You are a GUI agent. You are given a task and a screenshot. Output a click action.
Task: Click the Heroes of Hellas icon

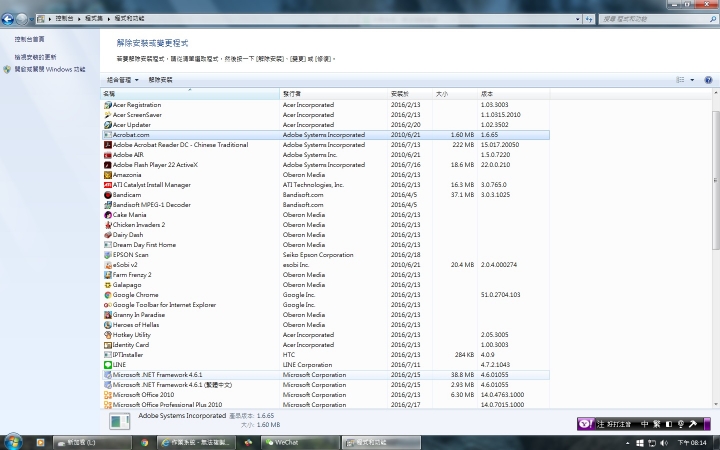click(x=108, y=325)
